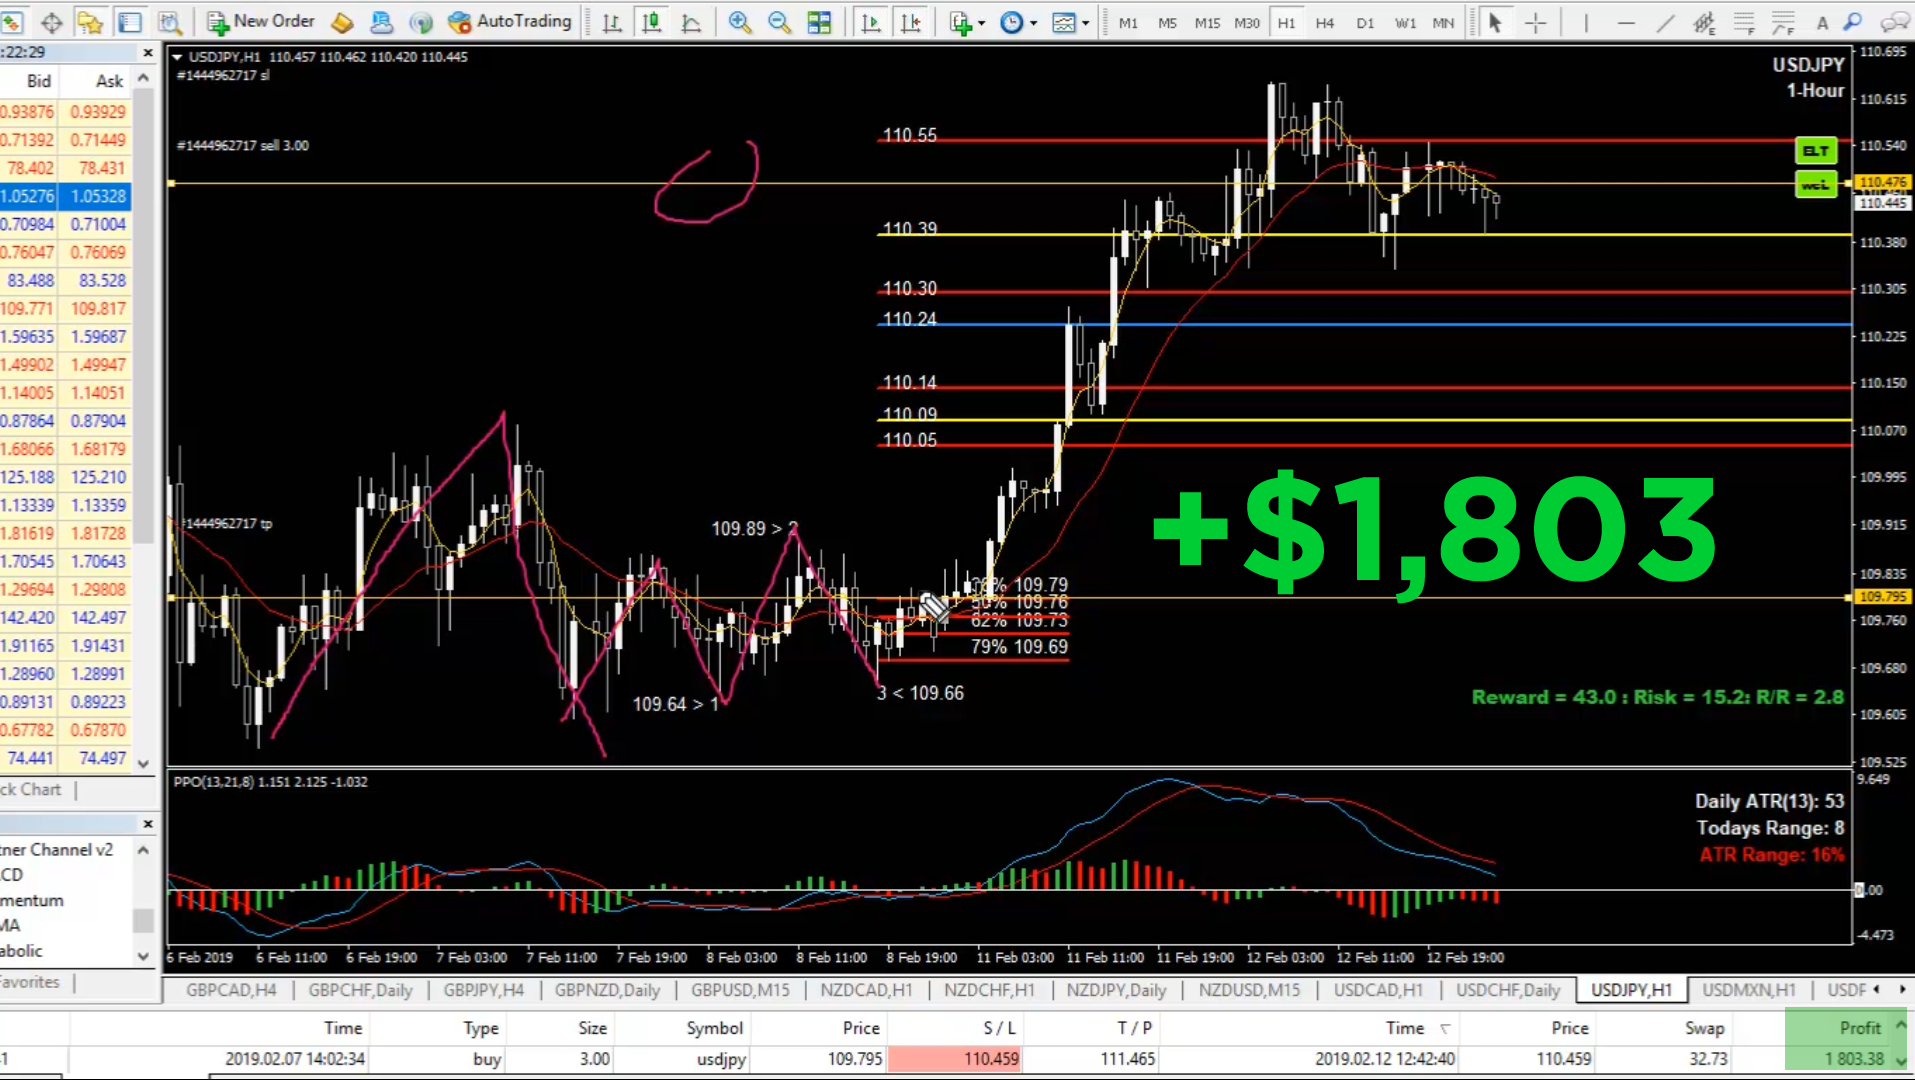Open the USDJPY,H1 chart menu triangle
Image resolution: width=1915 pixels, height=1080 pixels.
(177, 57)
